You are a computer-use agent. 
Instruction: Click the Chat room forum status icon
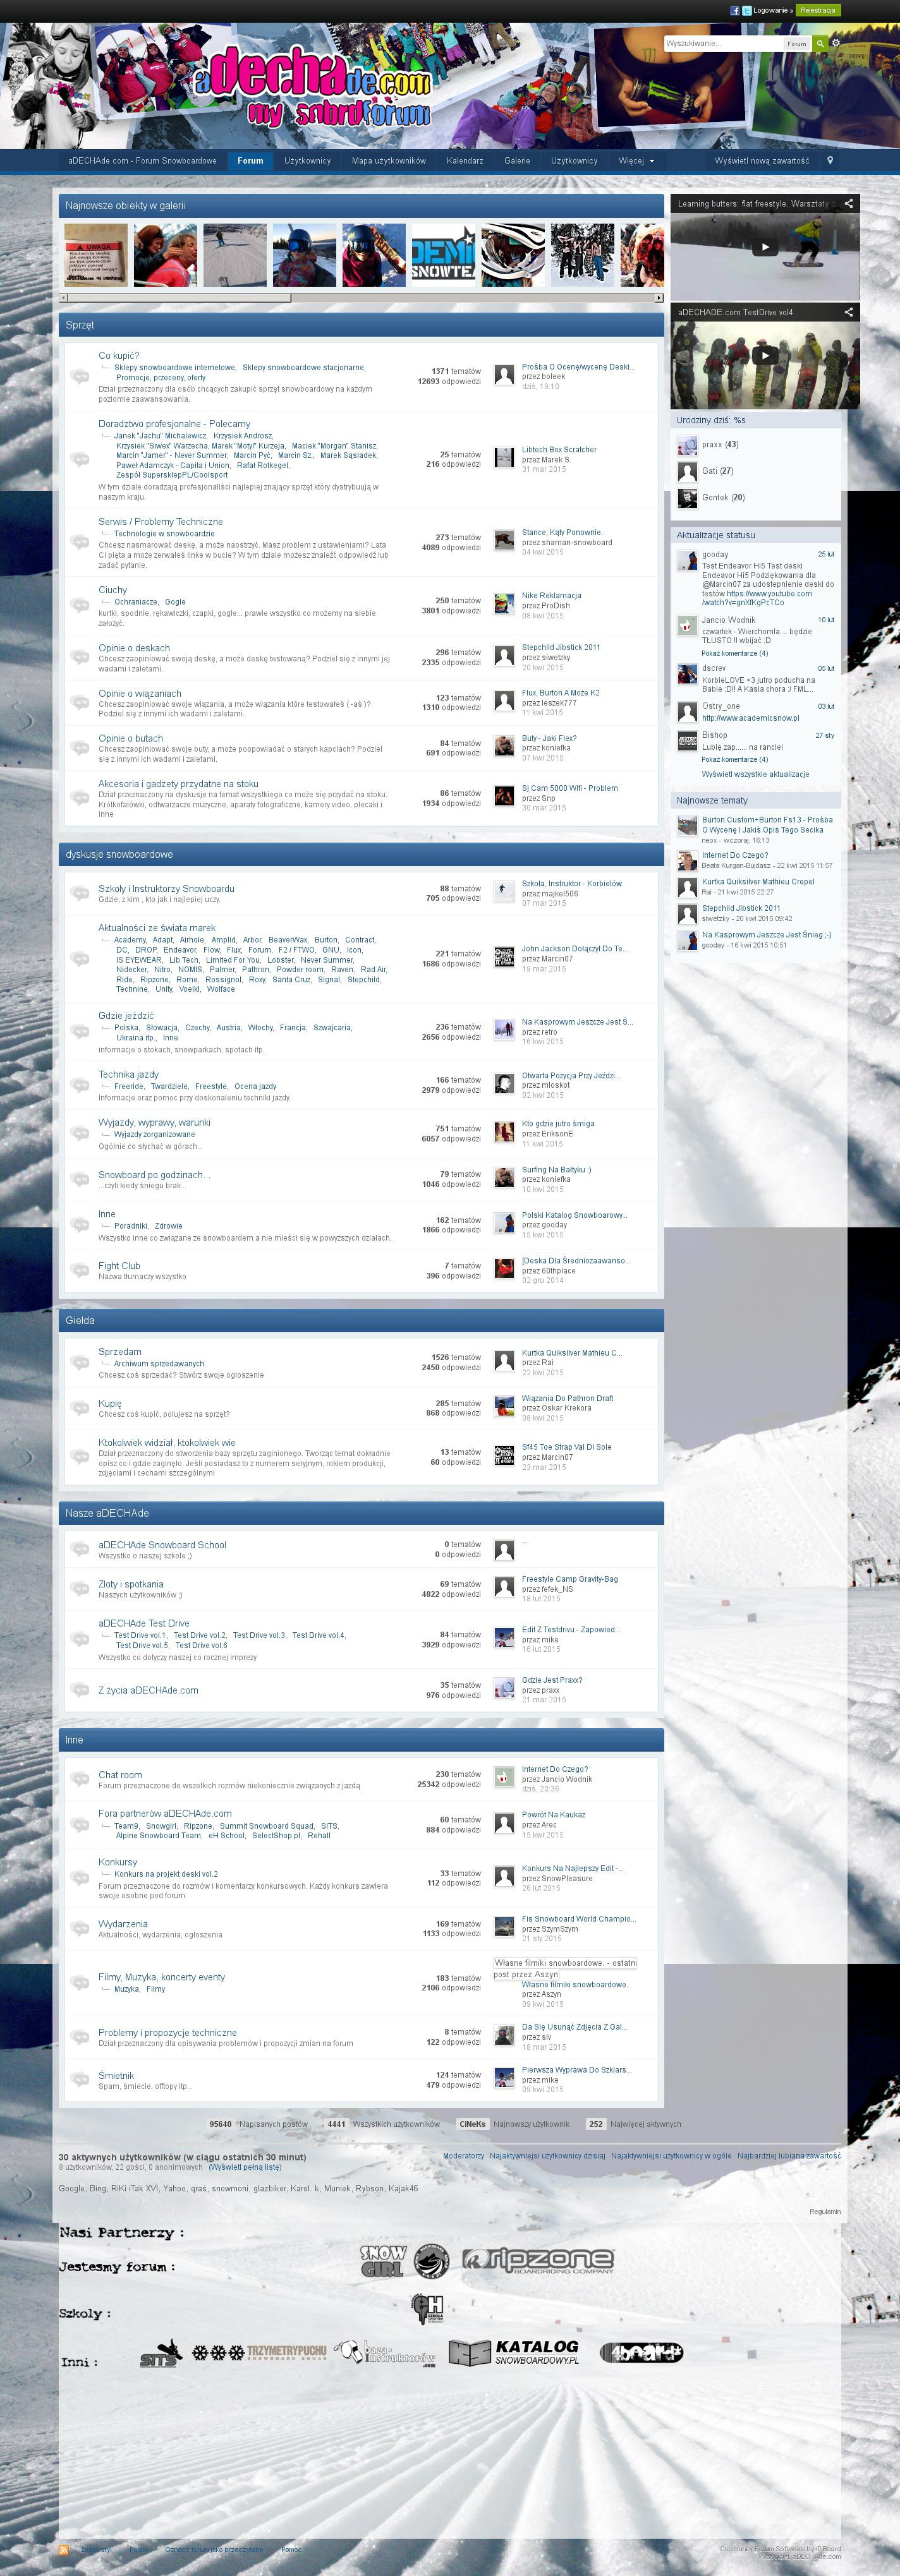[80, 1779]
